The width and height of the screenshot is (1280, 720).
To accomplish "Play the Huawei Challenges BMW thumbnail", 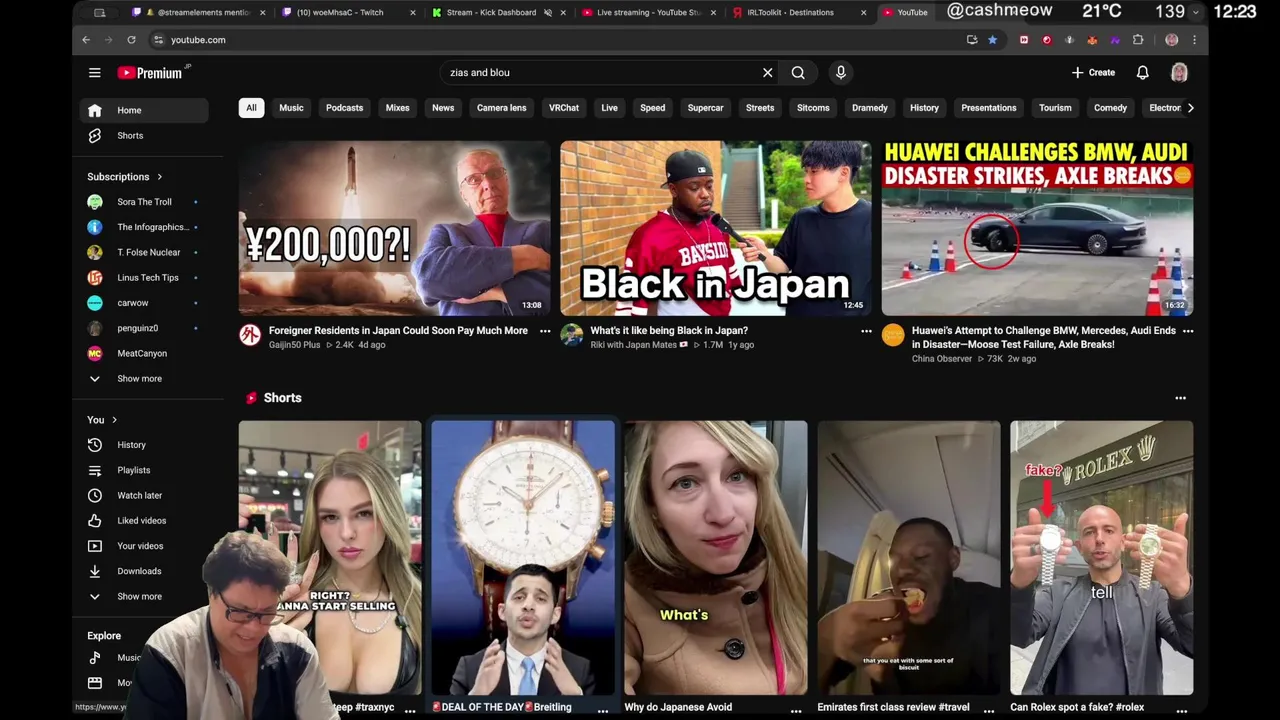I will 1037,228.
